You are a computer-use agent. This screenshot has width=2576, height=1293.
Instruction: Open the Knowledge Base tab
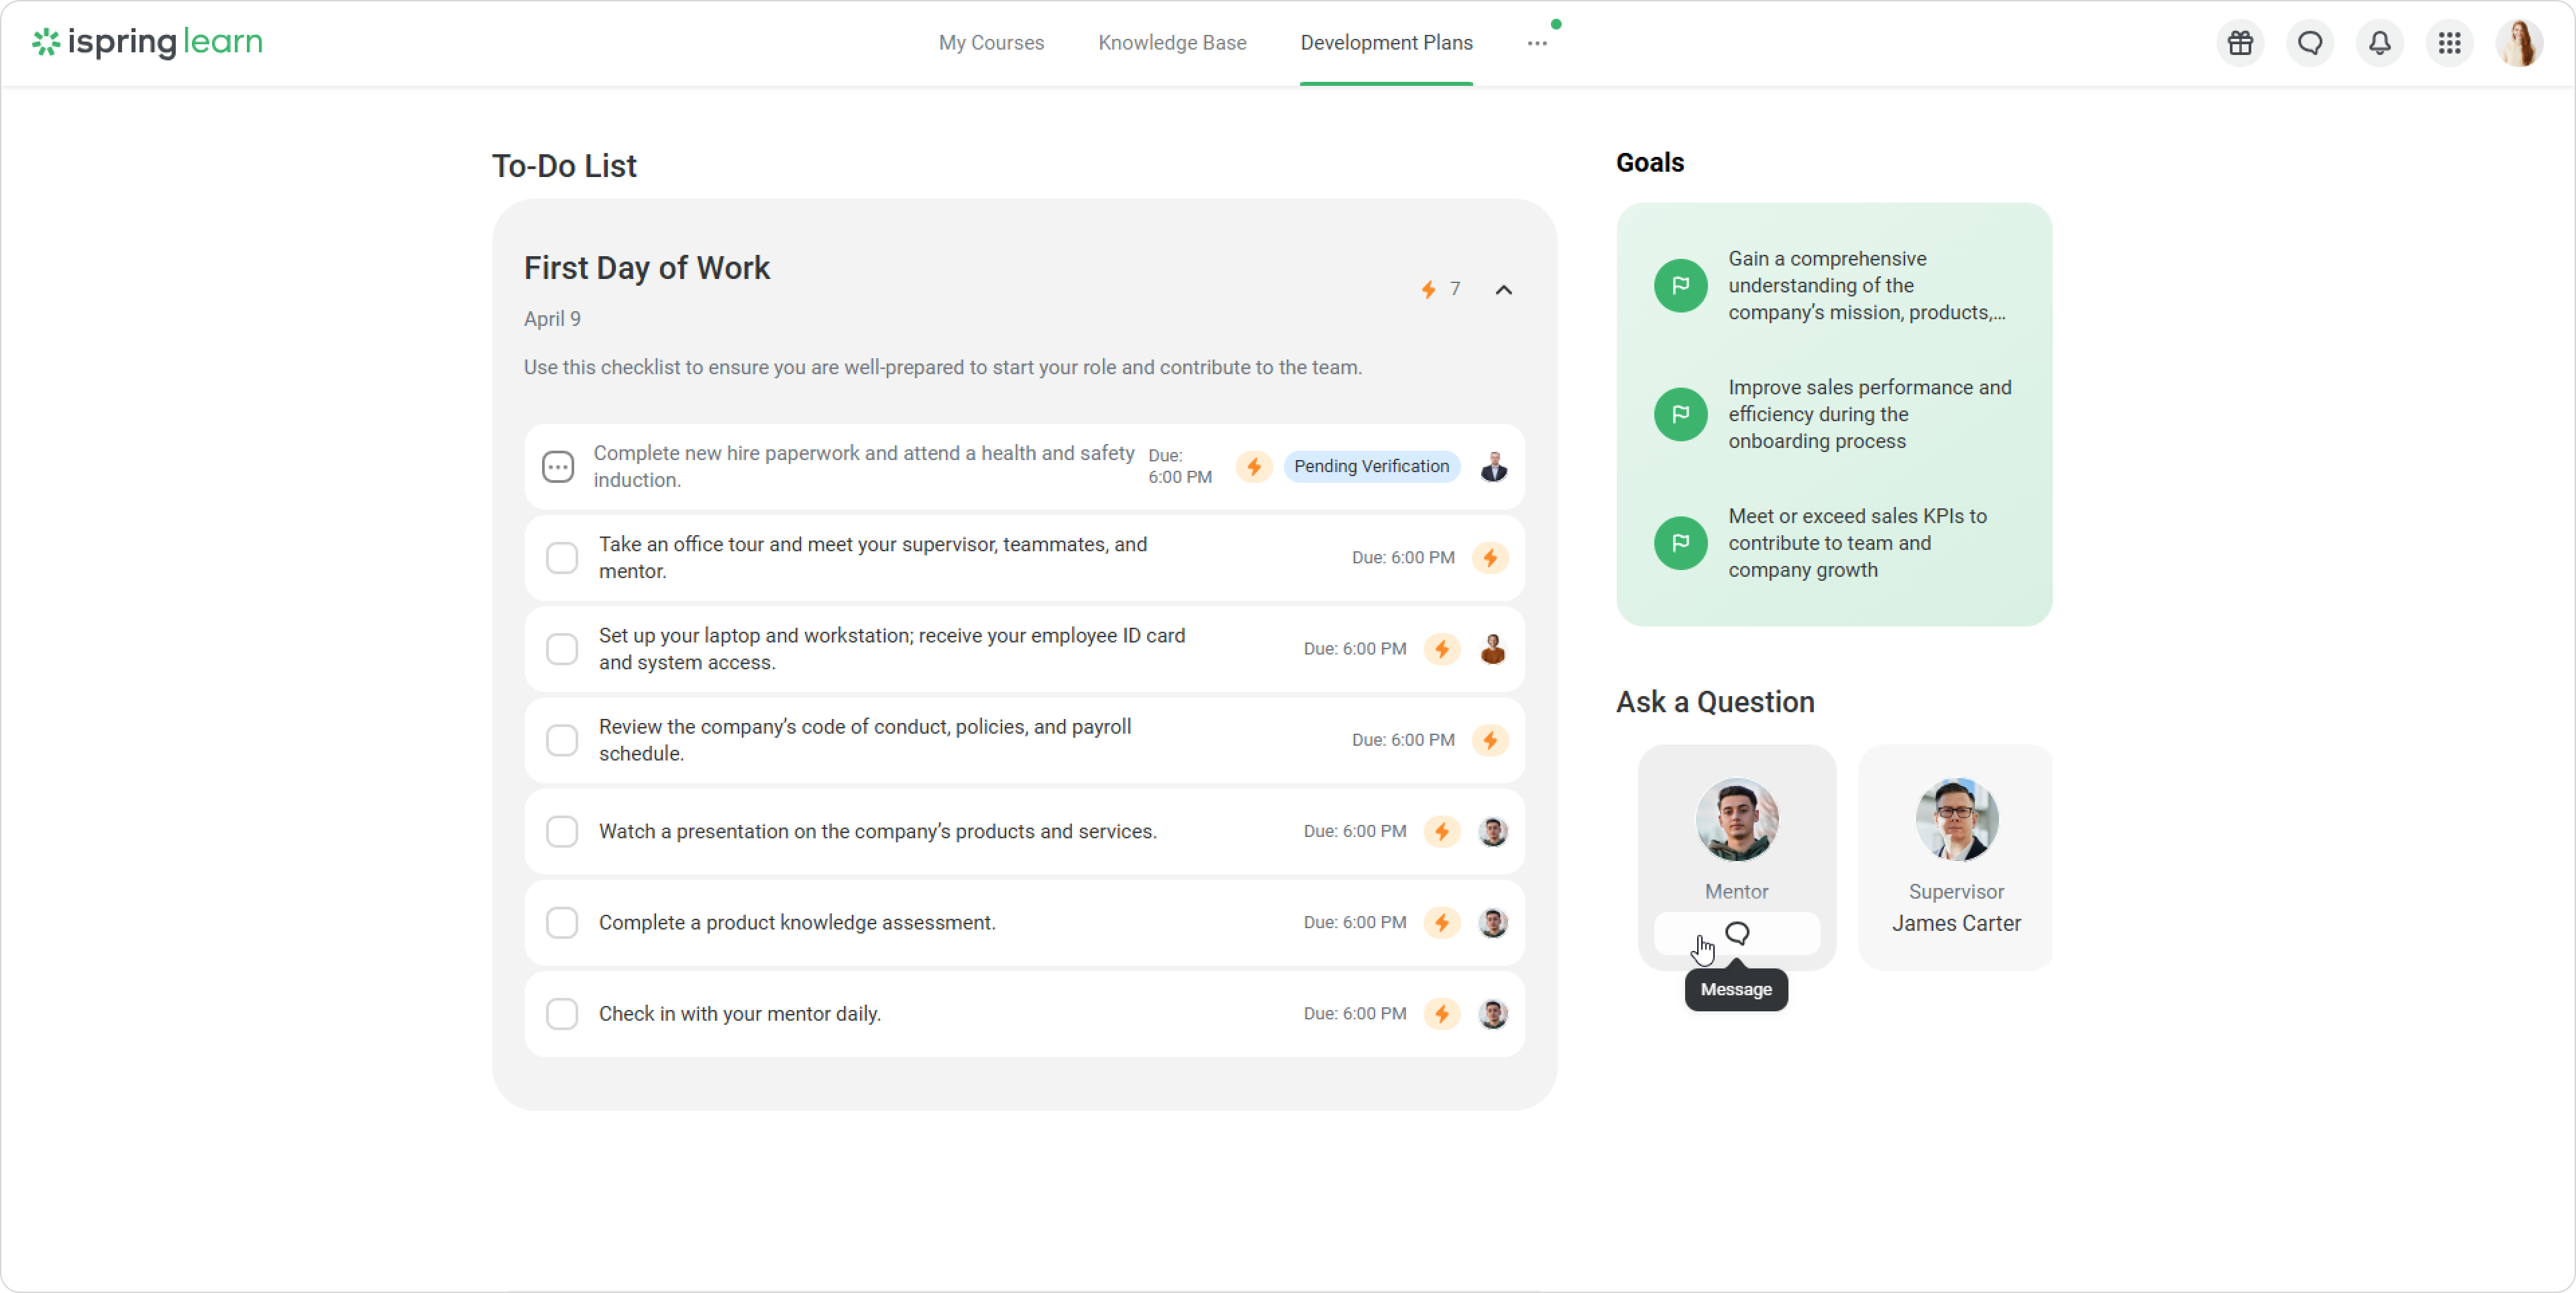[x=1172, y=43]
